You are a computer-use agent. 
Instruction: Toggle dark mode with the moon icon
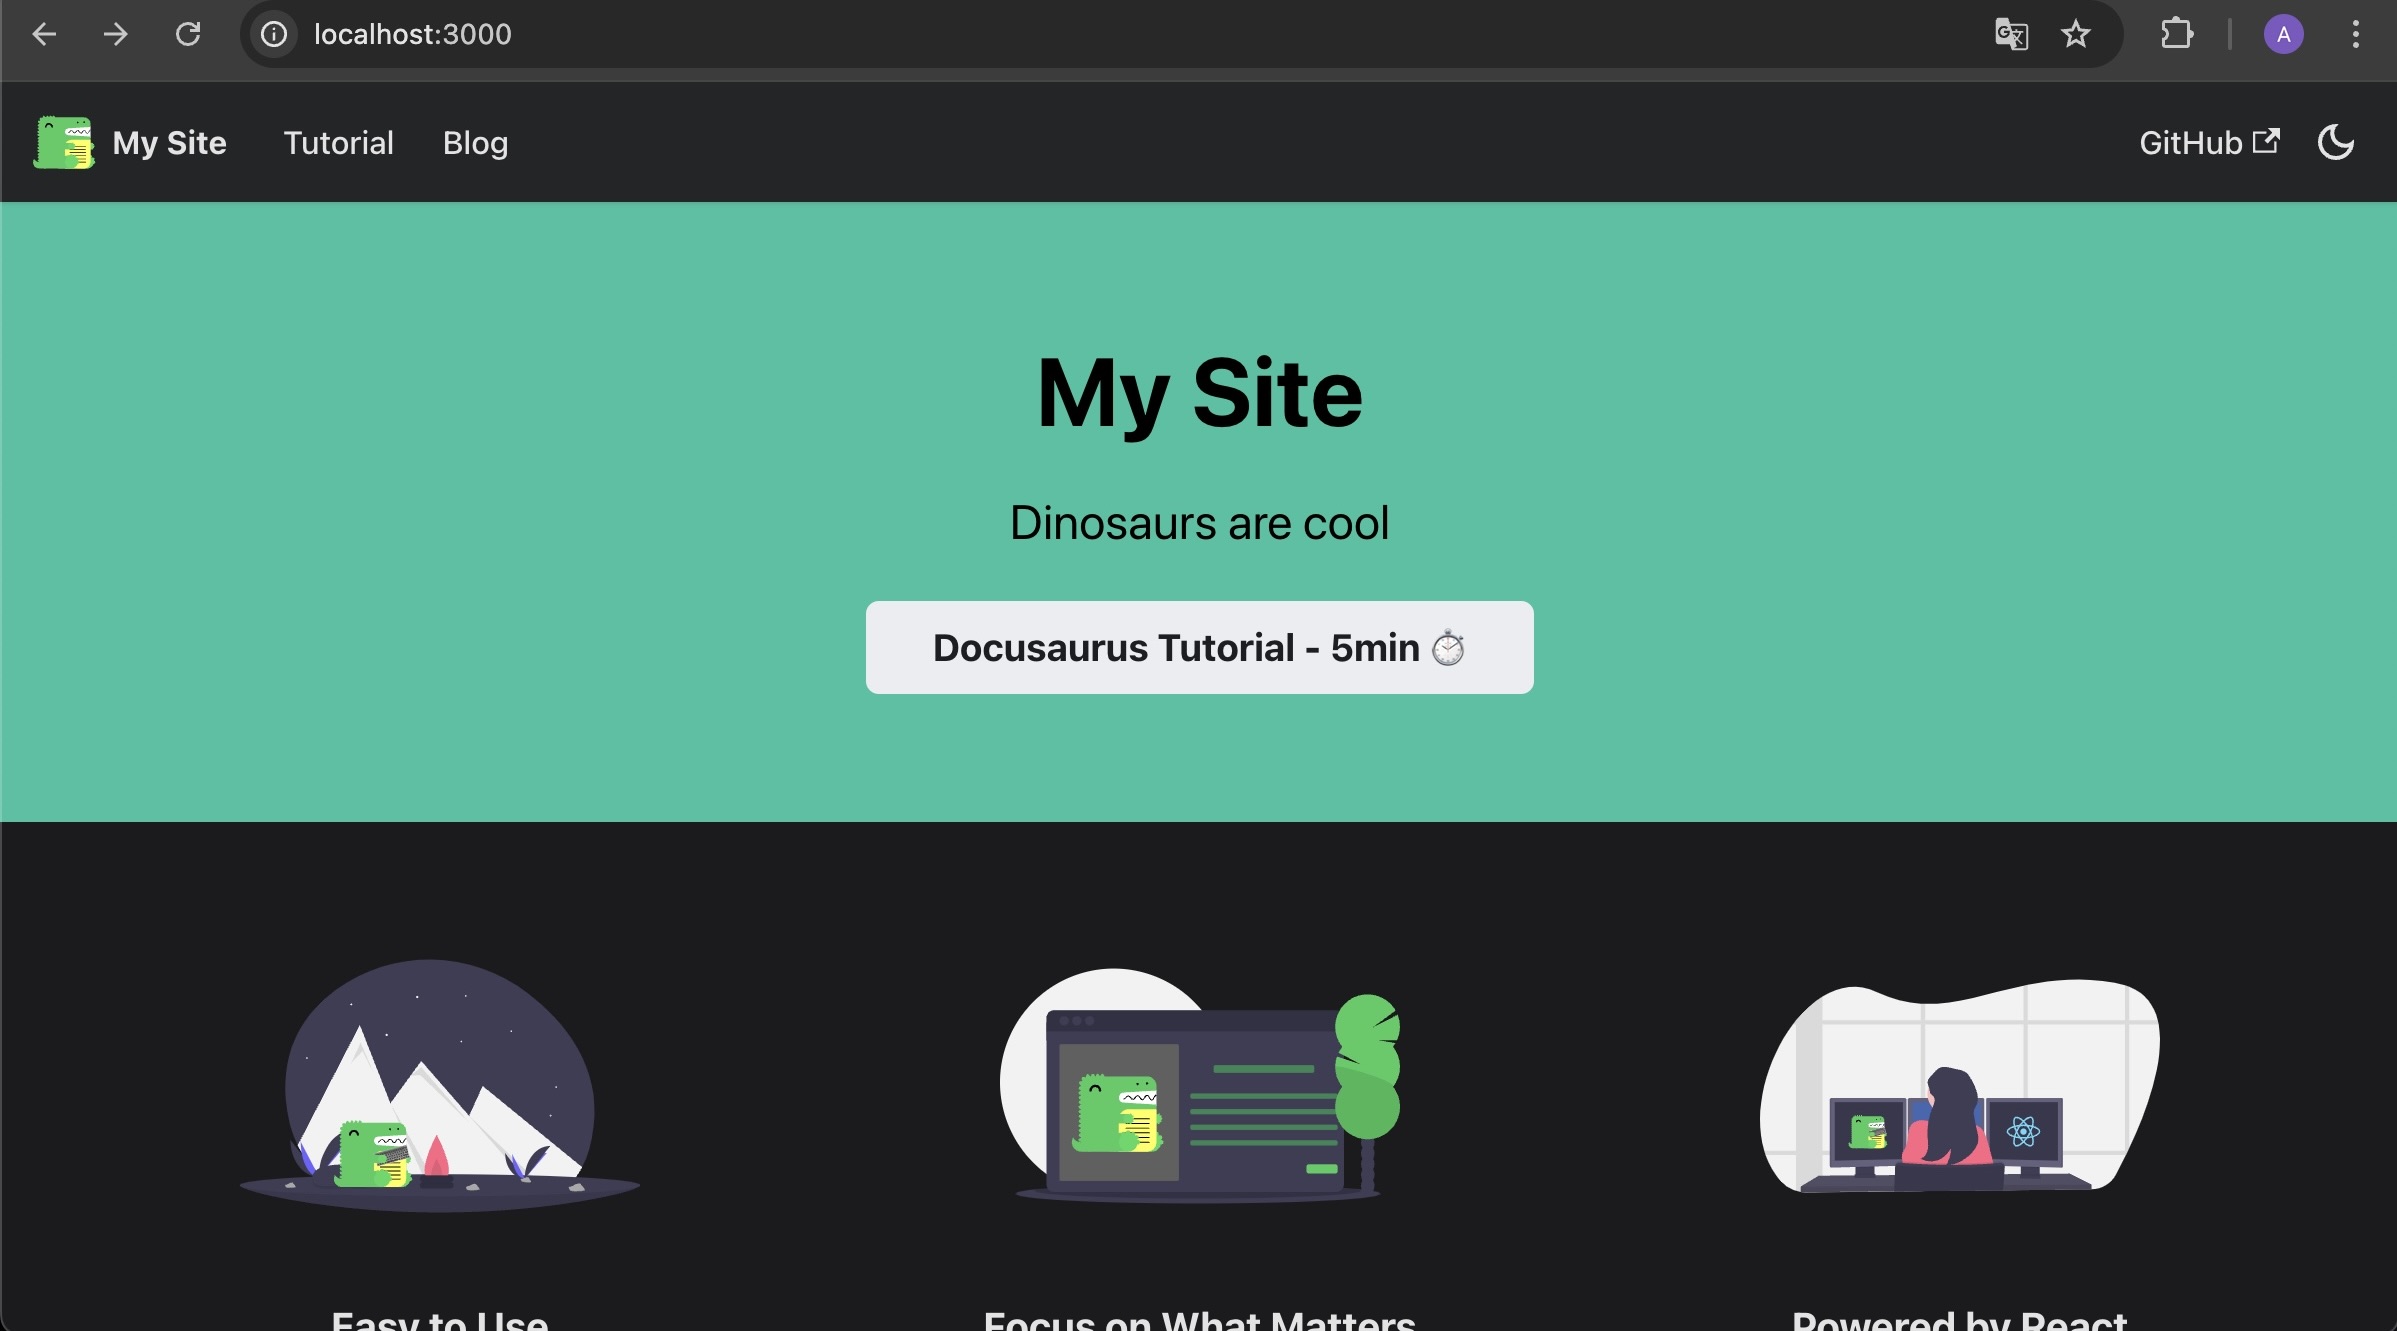pos(2336,142)
